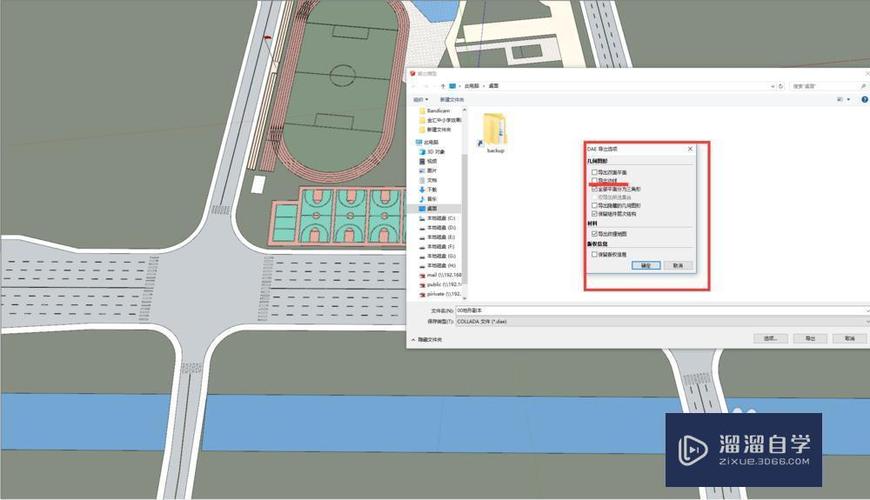The height and width of the screenshot is (500, 870).
Task: Open the 选项 options button in save dialog
Action: 770,338
